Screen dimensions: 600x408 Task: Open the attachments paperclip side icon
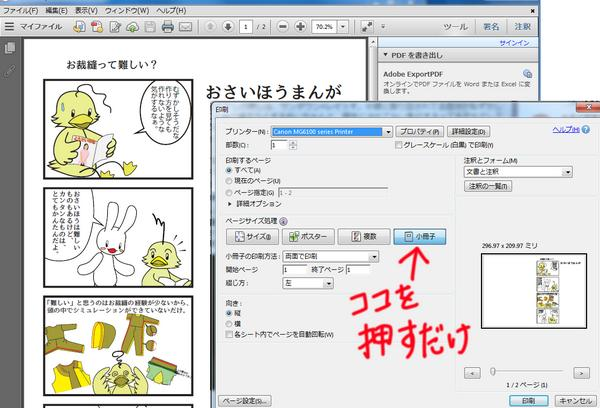click(10, 71)
